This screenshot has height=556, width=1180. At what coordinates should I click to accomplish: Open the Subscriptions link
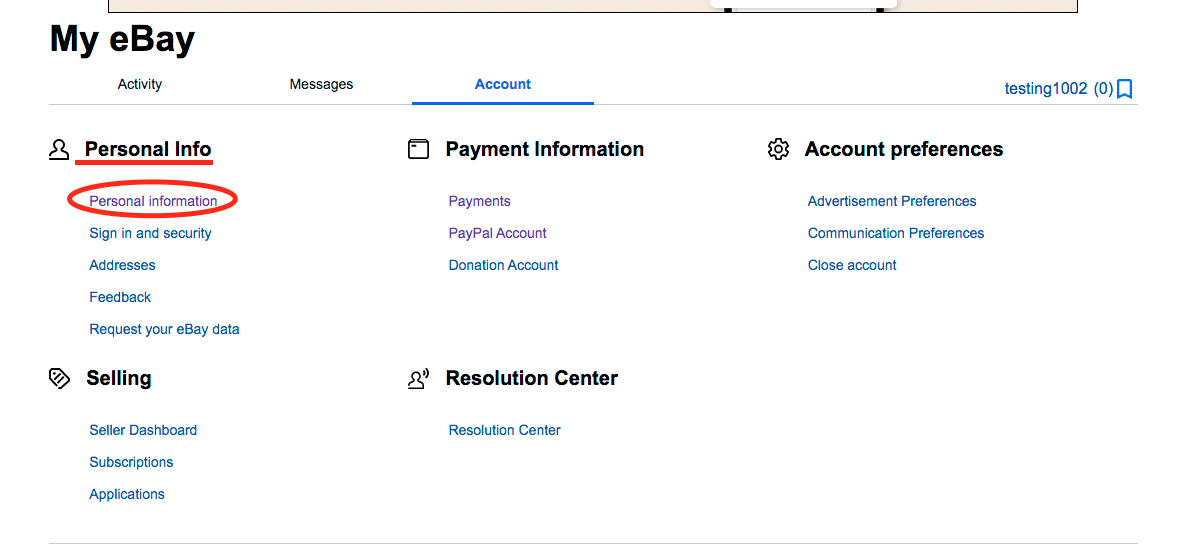132,462
